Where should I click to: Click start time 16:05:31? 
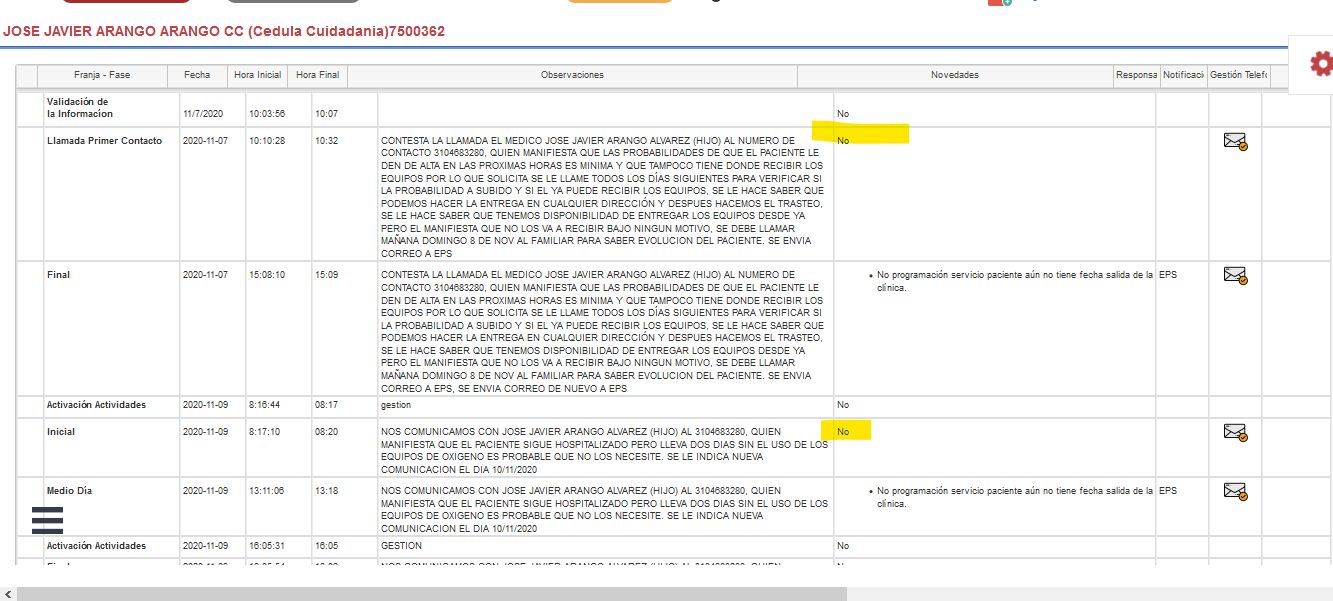click(x=267, y=546)
